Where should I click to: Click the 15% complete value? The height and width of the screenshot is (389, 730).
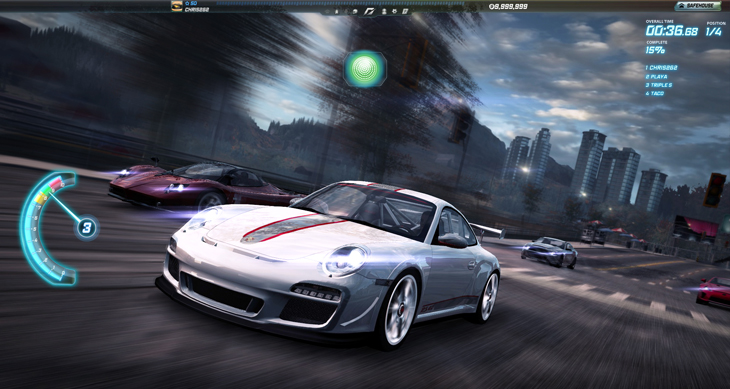pyautogui.click(x=655, y=50)
